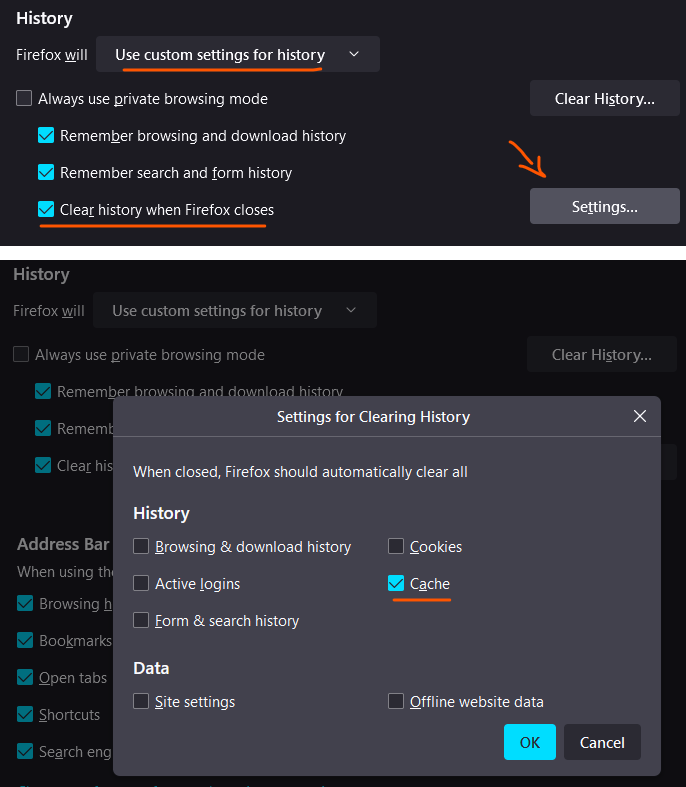Enable 'Site settings' under Data
The image size is (686, 787).
click(x=141, y=701)
